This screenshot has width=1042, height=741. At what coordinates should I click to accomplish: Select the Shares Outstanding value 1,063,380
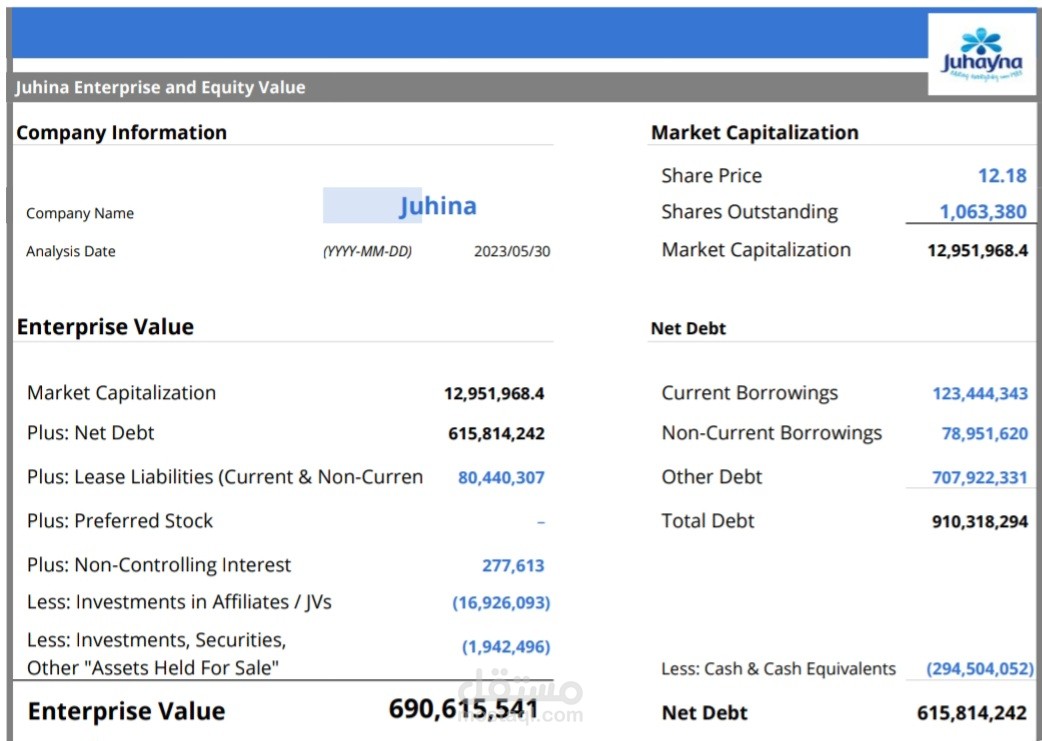tap(982, 212)
